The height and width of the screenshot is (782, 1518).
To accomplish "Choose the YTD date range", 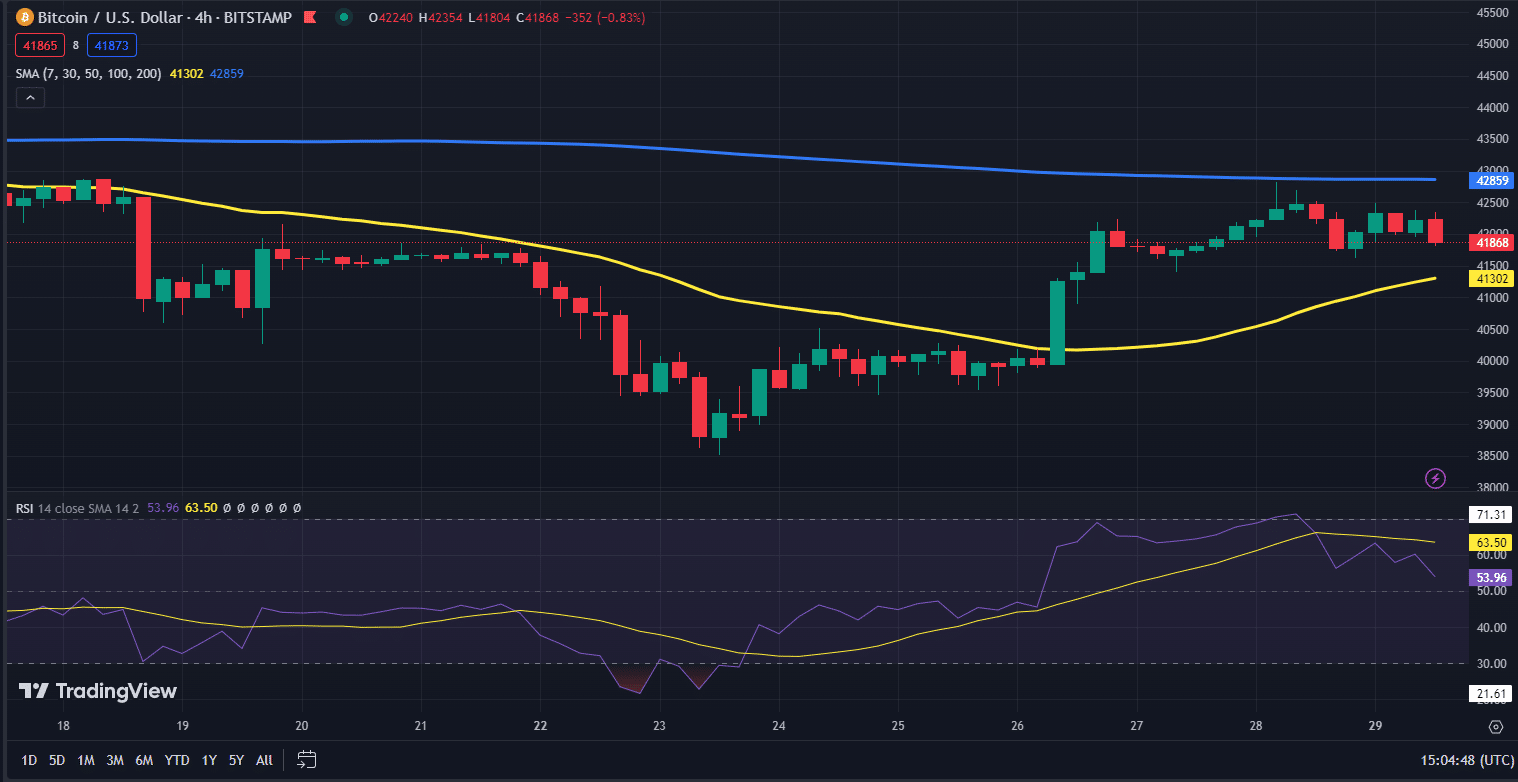I will (178, 760).
